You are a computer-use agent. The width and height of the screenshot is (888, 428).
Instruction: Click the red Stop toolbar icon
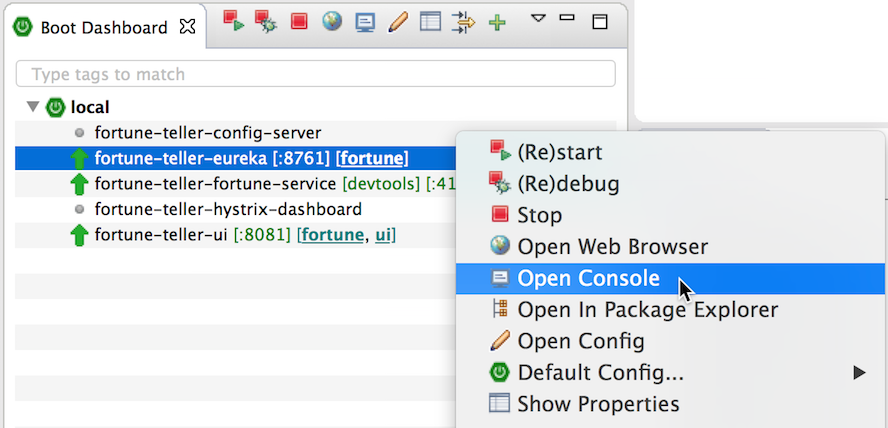tap(298, 22)
